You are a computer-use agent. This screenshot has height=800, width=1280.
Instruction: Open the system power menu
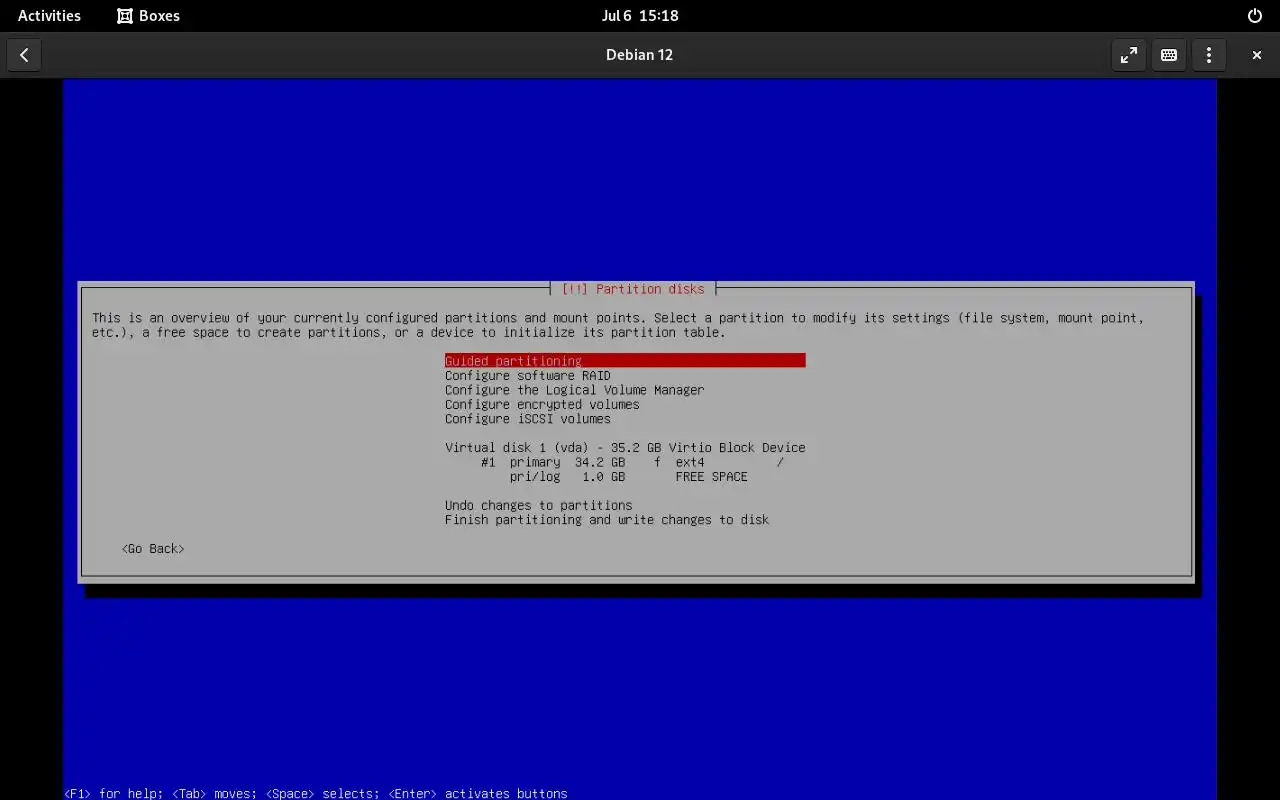pos(1255,16)
